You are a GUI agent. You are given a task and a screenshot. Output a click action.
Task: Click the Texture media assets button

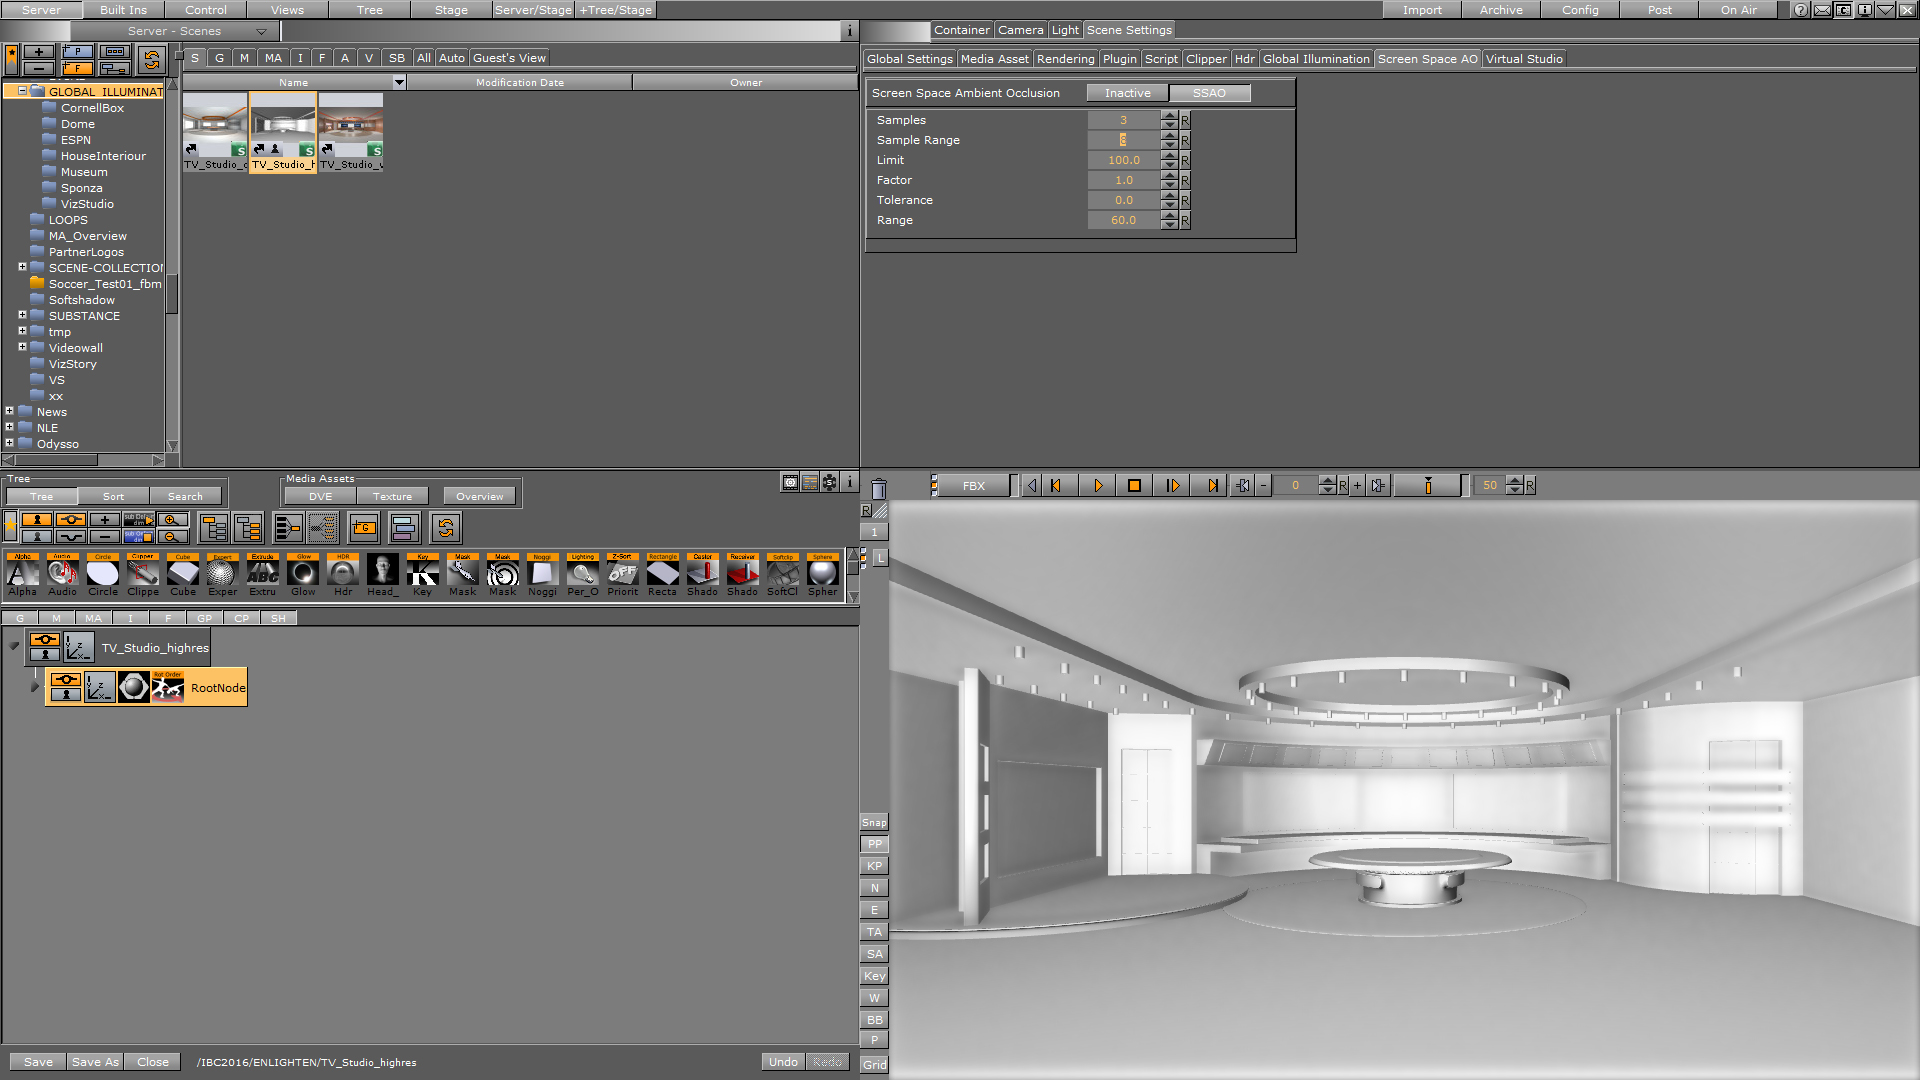coord(392,496)
